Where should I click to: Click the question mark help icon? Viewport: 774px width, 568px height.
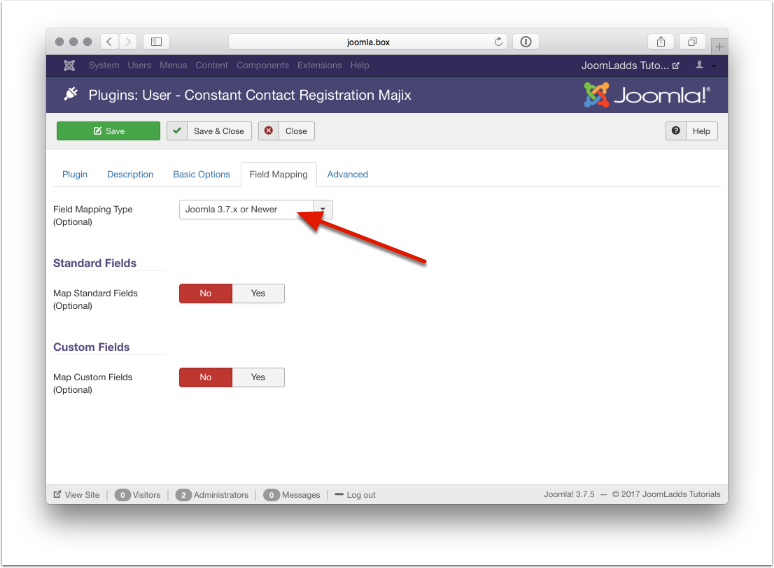(676, 131)
